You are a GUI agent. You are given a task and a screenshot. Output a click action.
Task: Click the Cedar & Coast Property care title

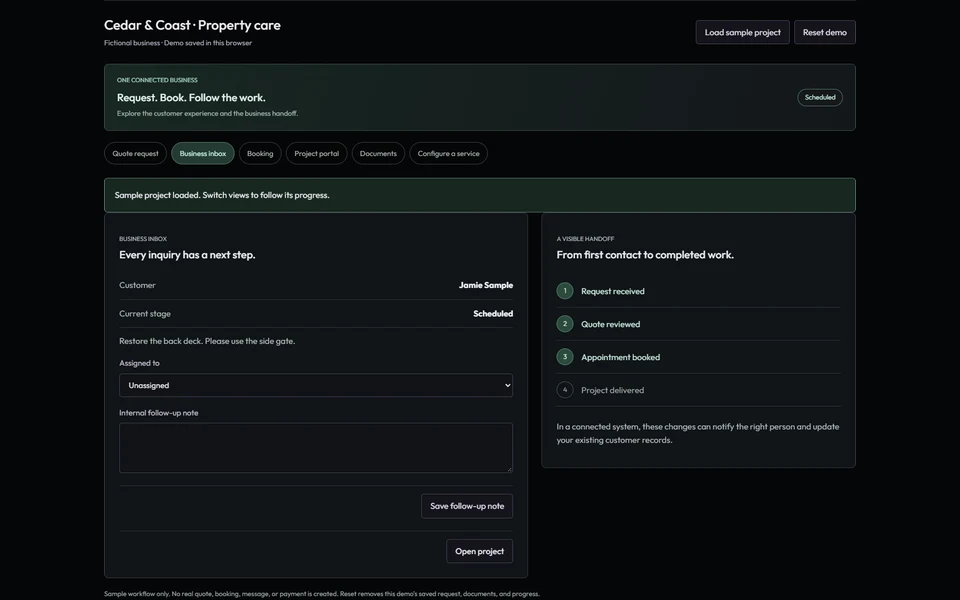coord(192,25)
